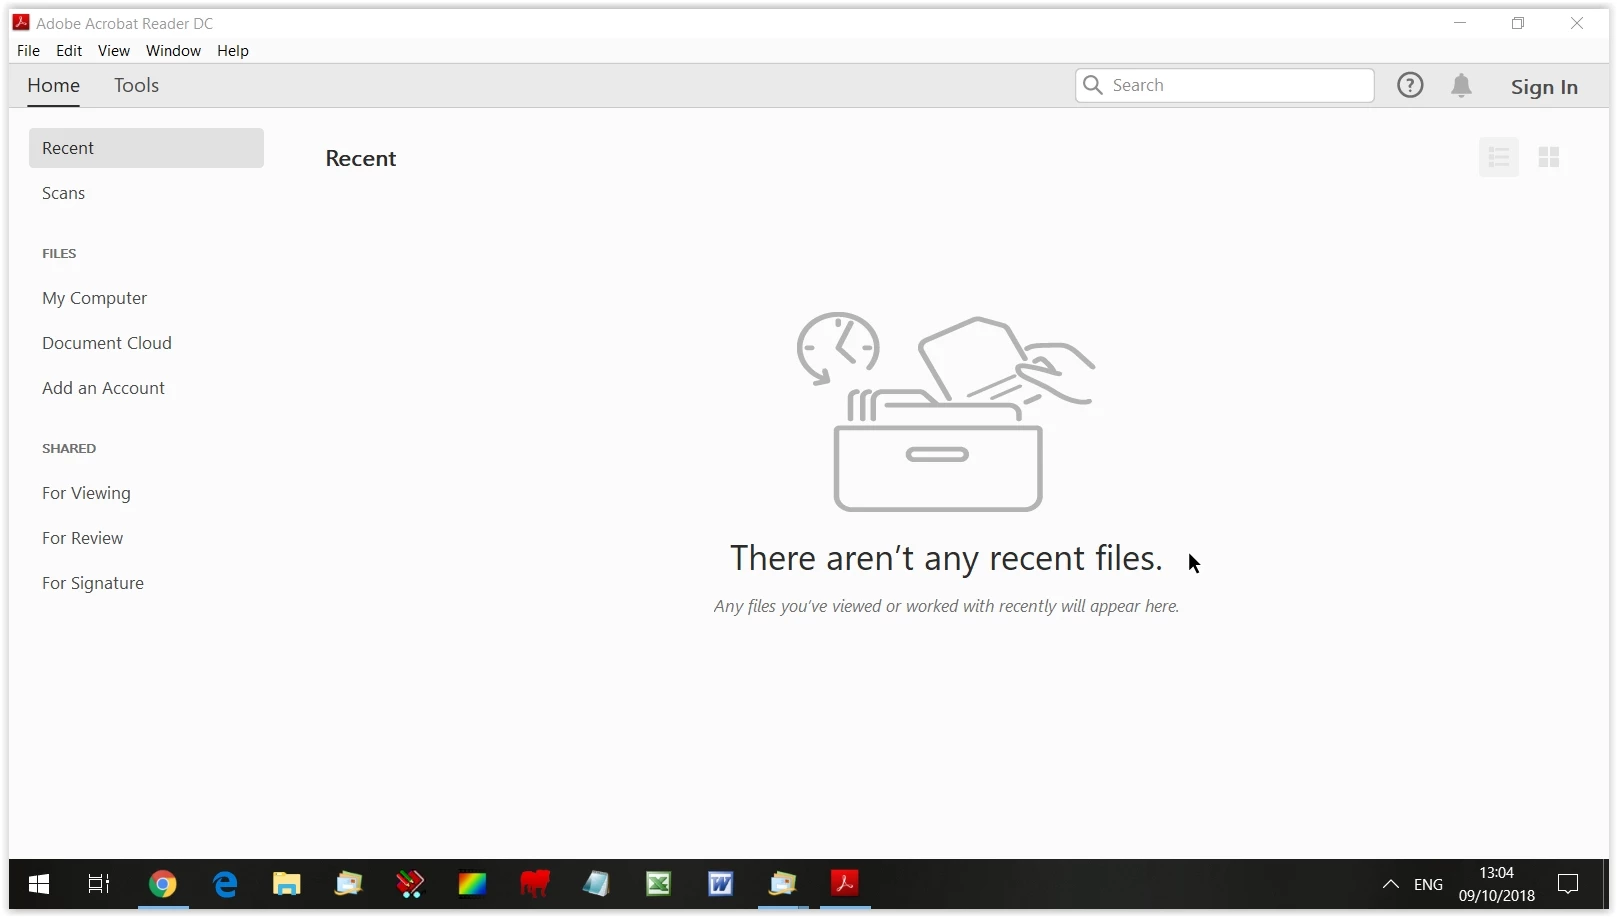Open the Windows Start button

[39, 884]
